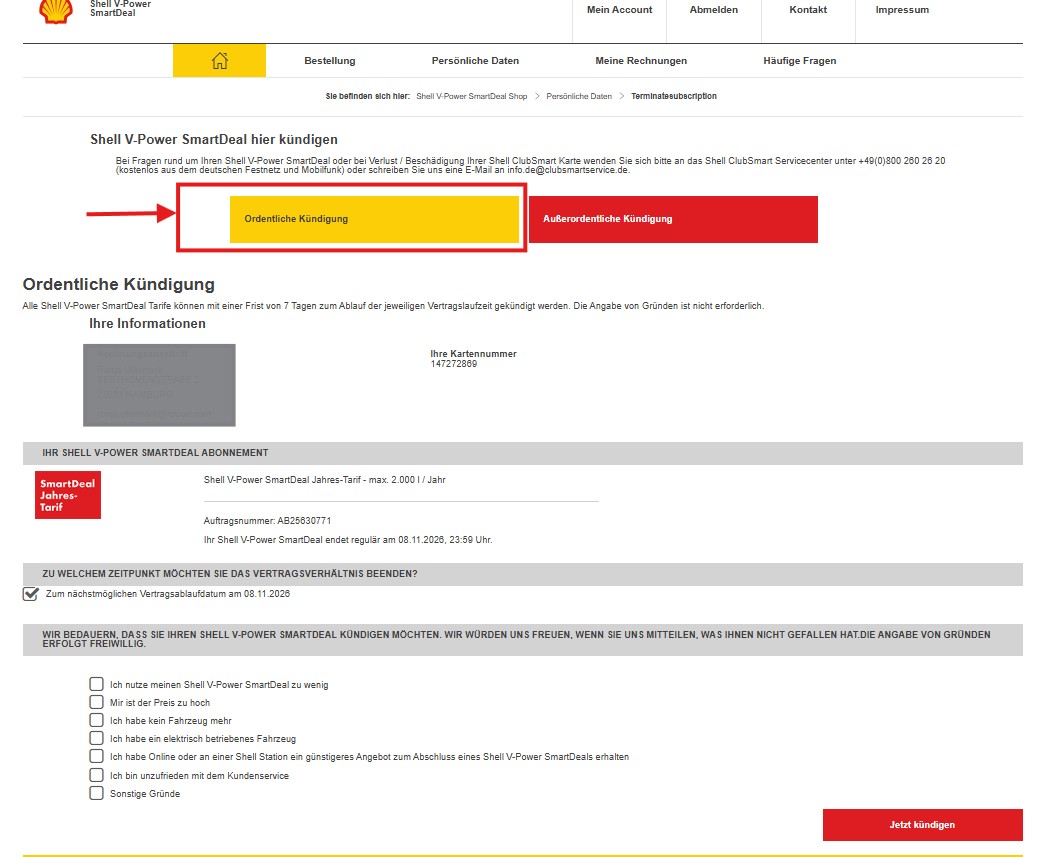This screenshot has height=857, width=1048.
Task: Check 'Ich bin unzufrieden mit dem Kundenservice'
Action: point(96,775)
